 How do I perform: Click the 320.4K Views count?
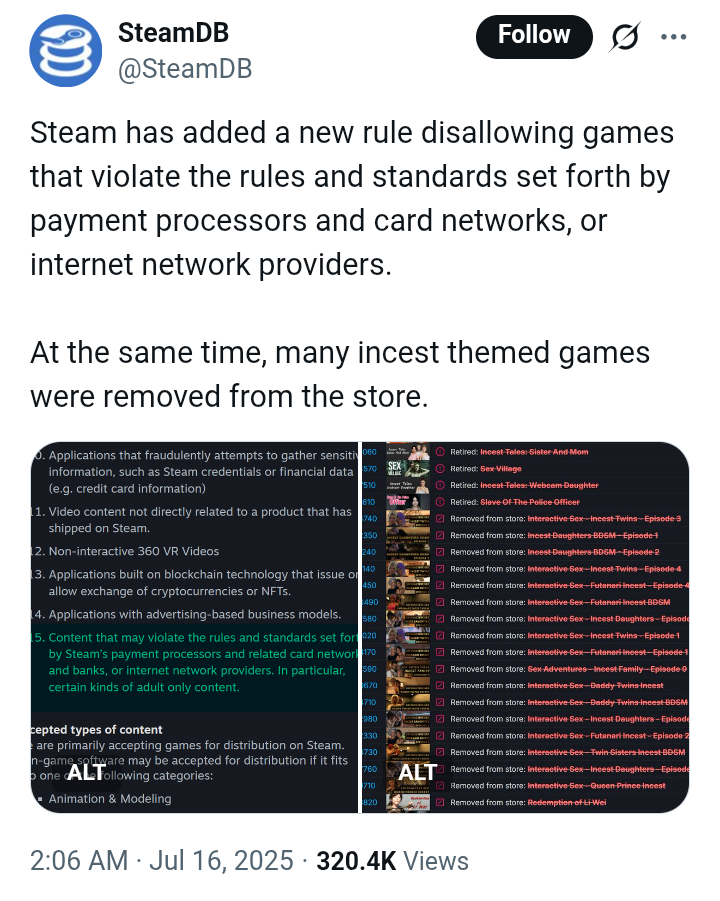(x=392, y=861)
